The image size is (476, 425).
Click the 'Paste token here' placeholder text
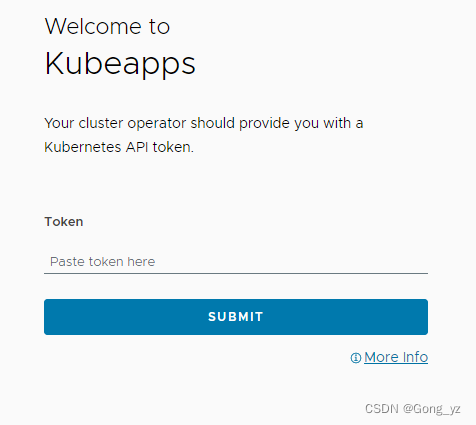(103, 262)
